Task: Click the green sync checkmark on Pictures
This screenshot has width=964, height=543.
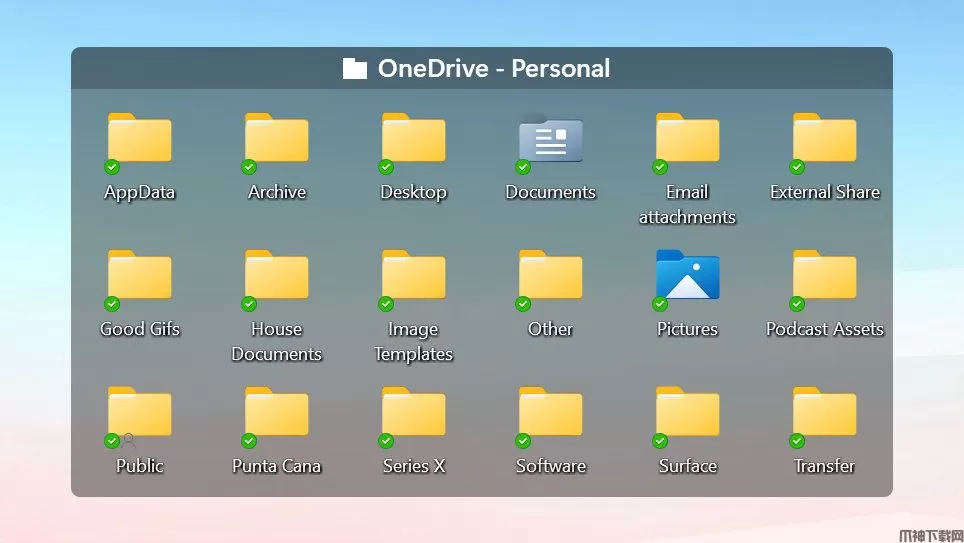Action: click(660, 304)
